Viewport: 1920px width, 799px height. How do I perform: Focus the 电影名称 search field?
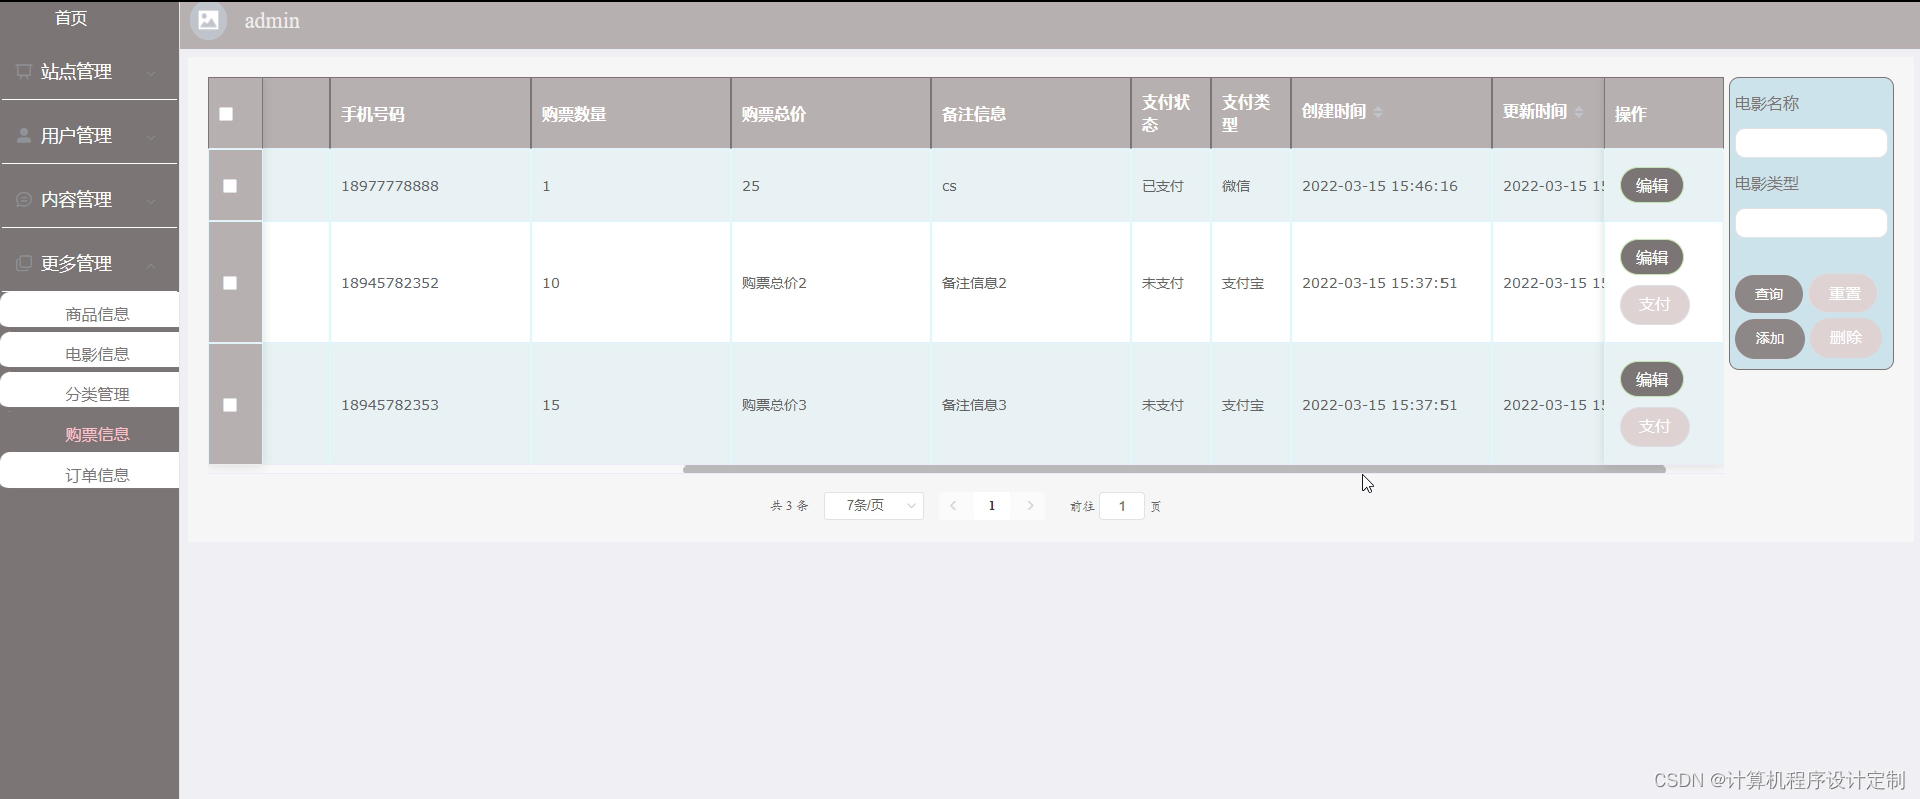(x=1811, y=143)
